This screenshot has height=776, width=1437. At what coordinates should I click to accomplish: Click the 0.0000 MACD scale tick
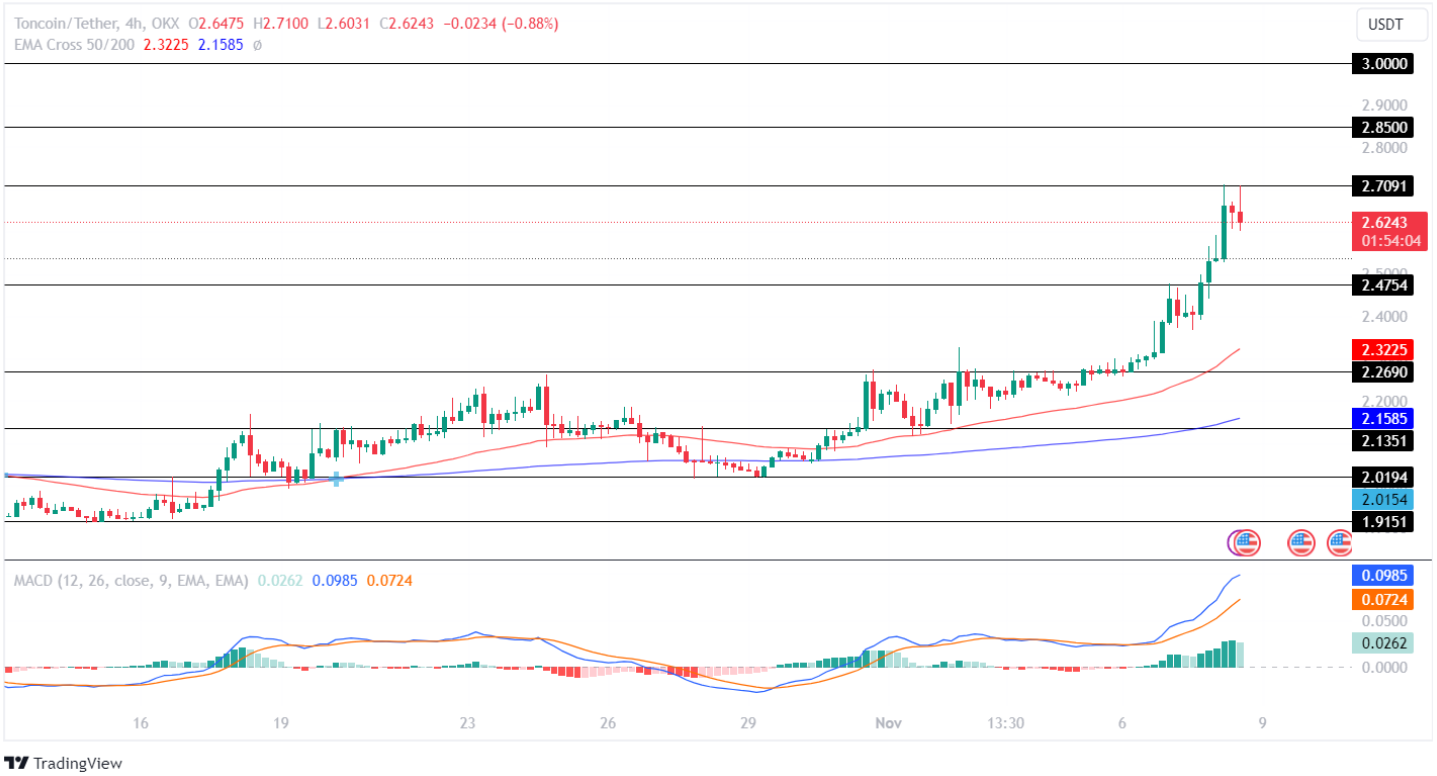point(1384,666)
